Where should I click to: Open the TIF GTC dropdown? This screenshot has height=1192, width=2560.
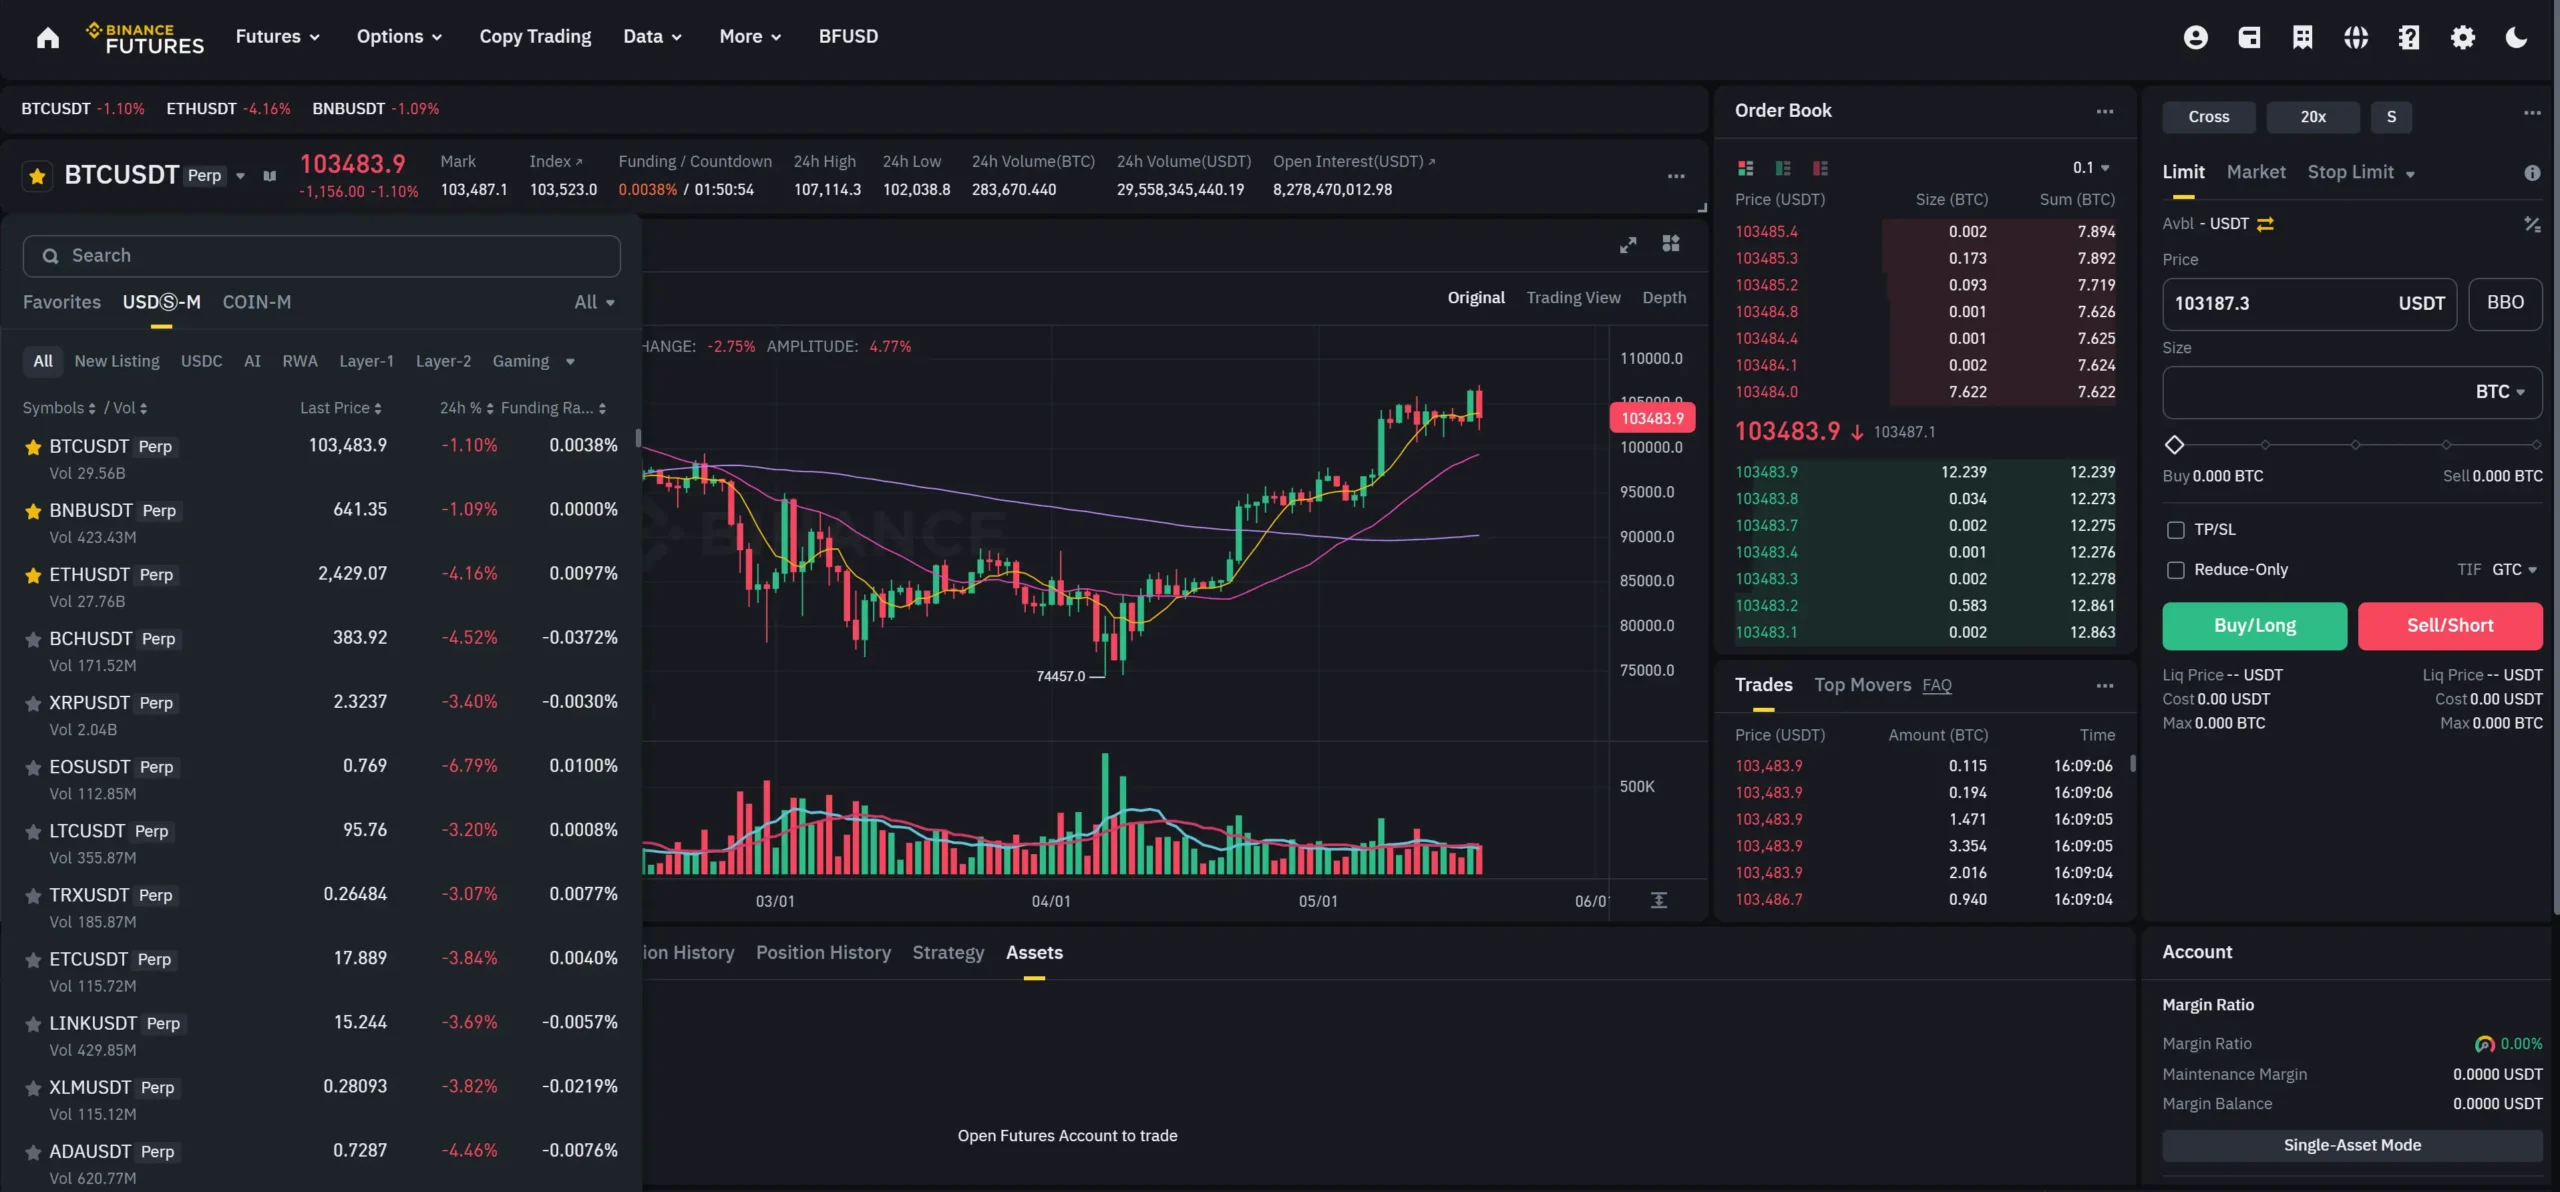coord(2514,570)
